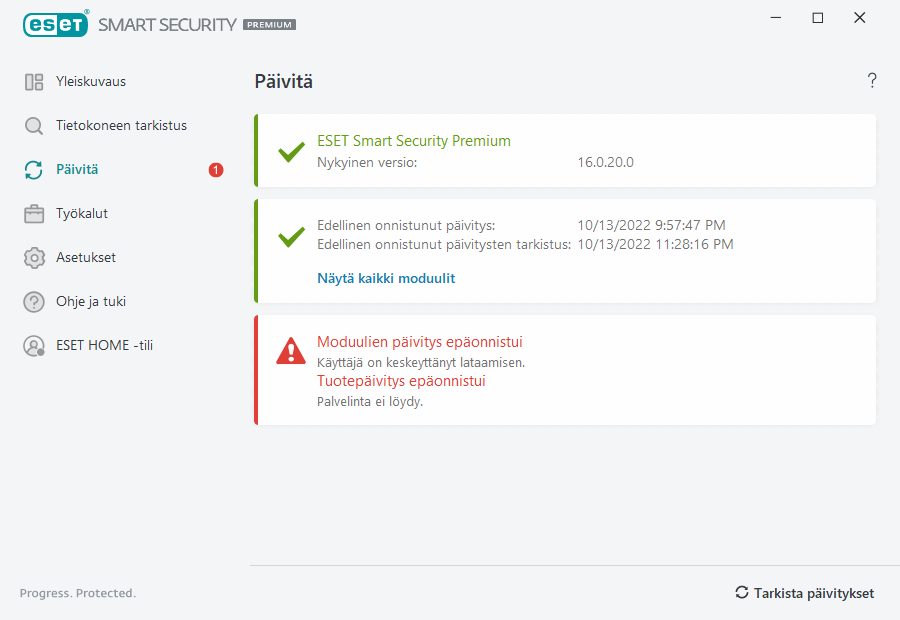Click the ESET Smart Security Premium heading
This screenshot has height=620, width=900.
414,141
